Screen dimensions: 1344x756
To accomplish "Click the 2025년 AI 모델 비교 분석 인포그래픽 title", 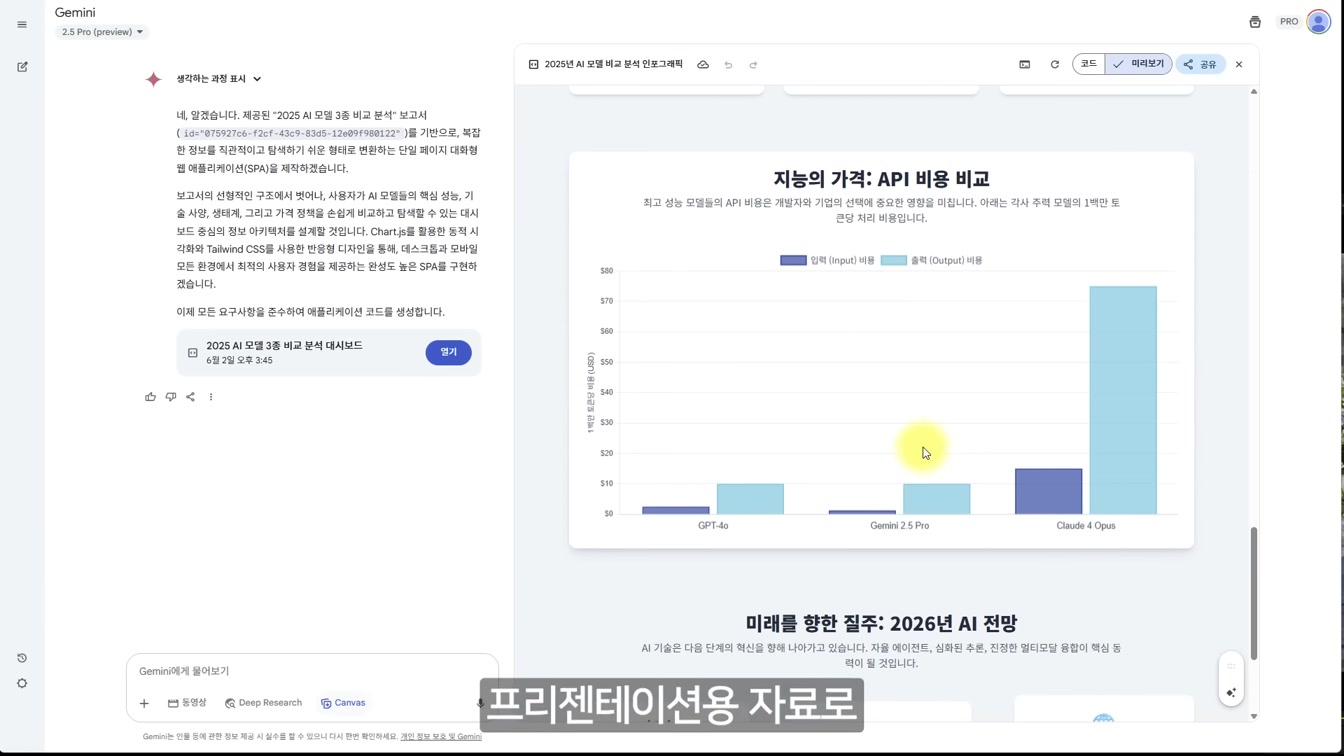I will (613, 65).
